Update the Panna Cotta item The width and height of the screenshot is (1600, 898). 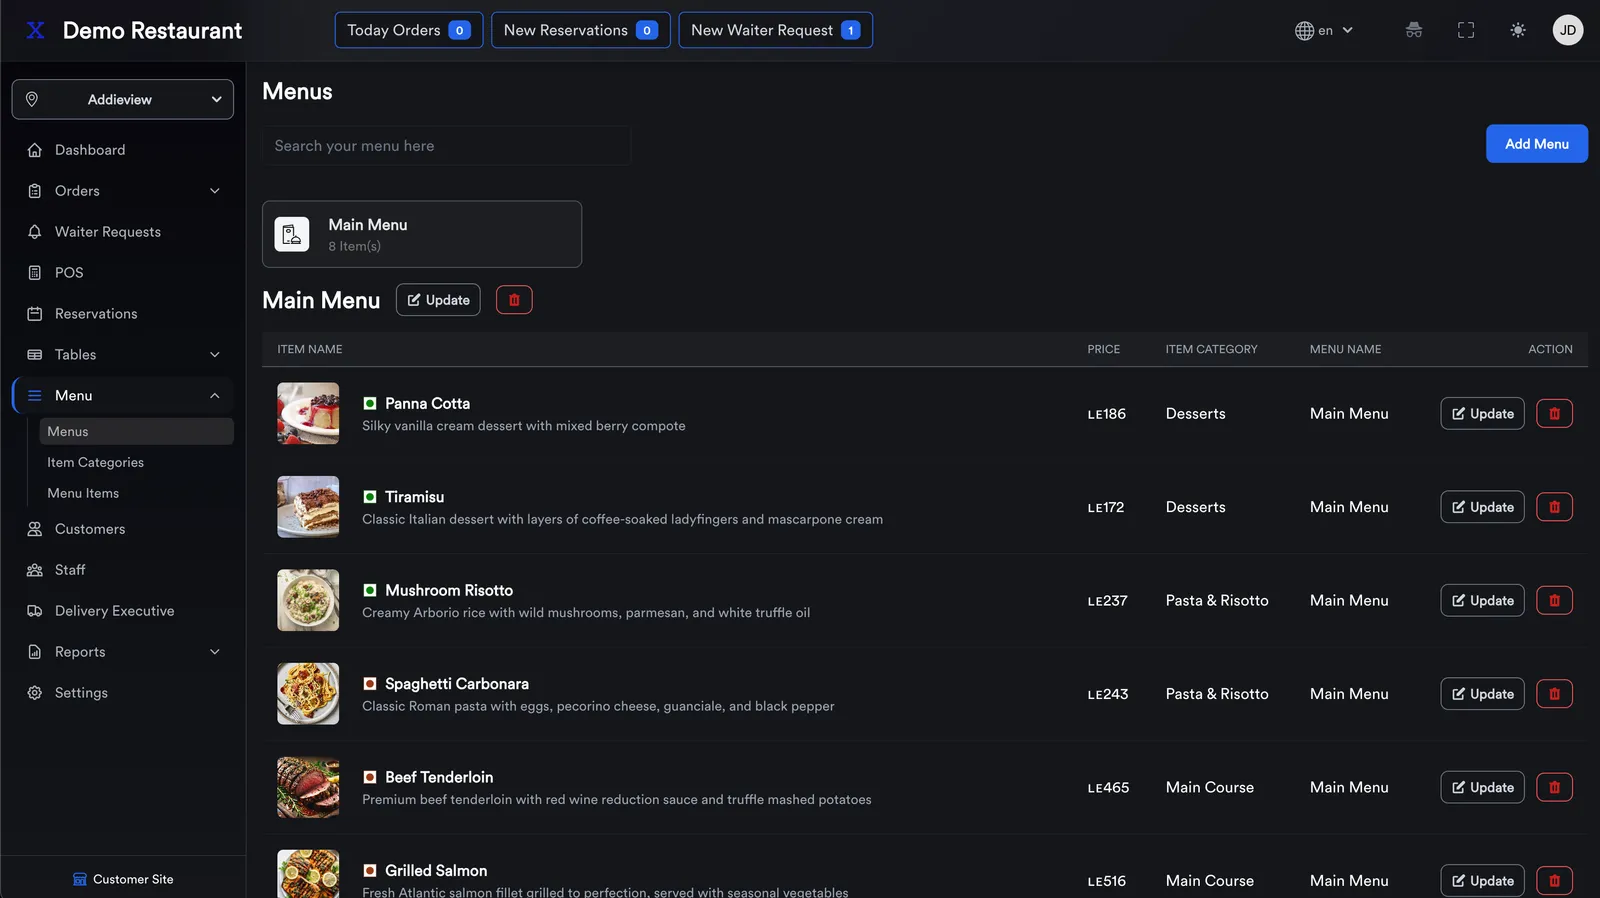click(x=1482, y=414)
